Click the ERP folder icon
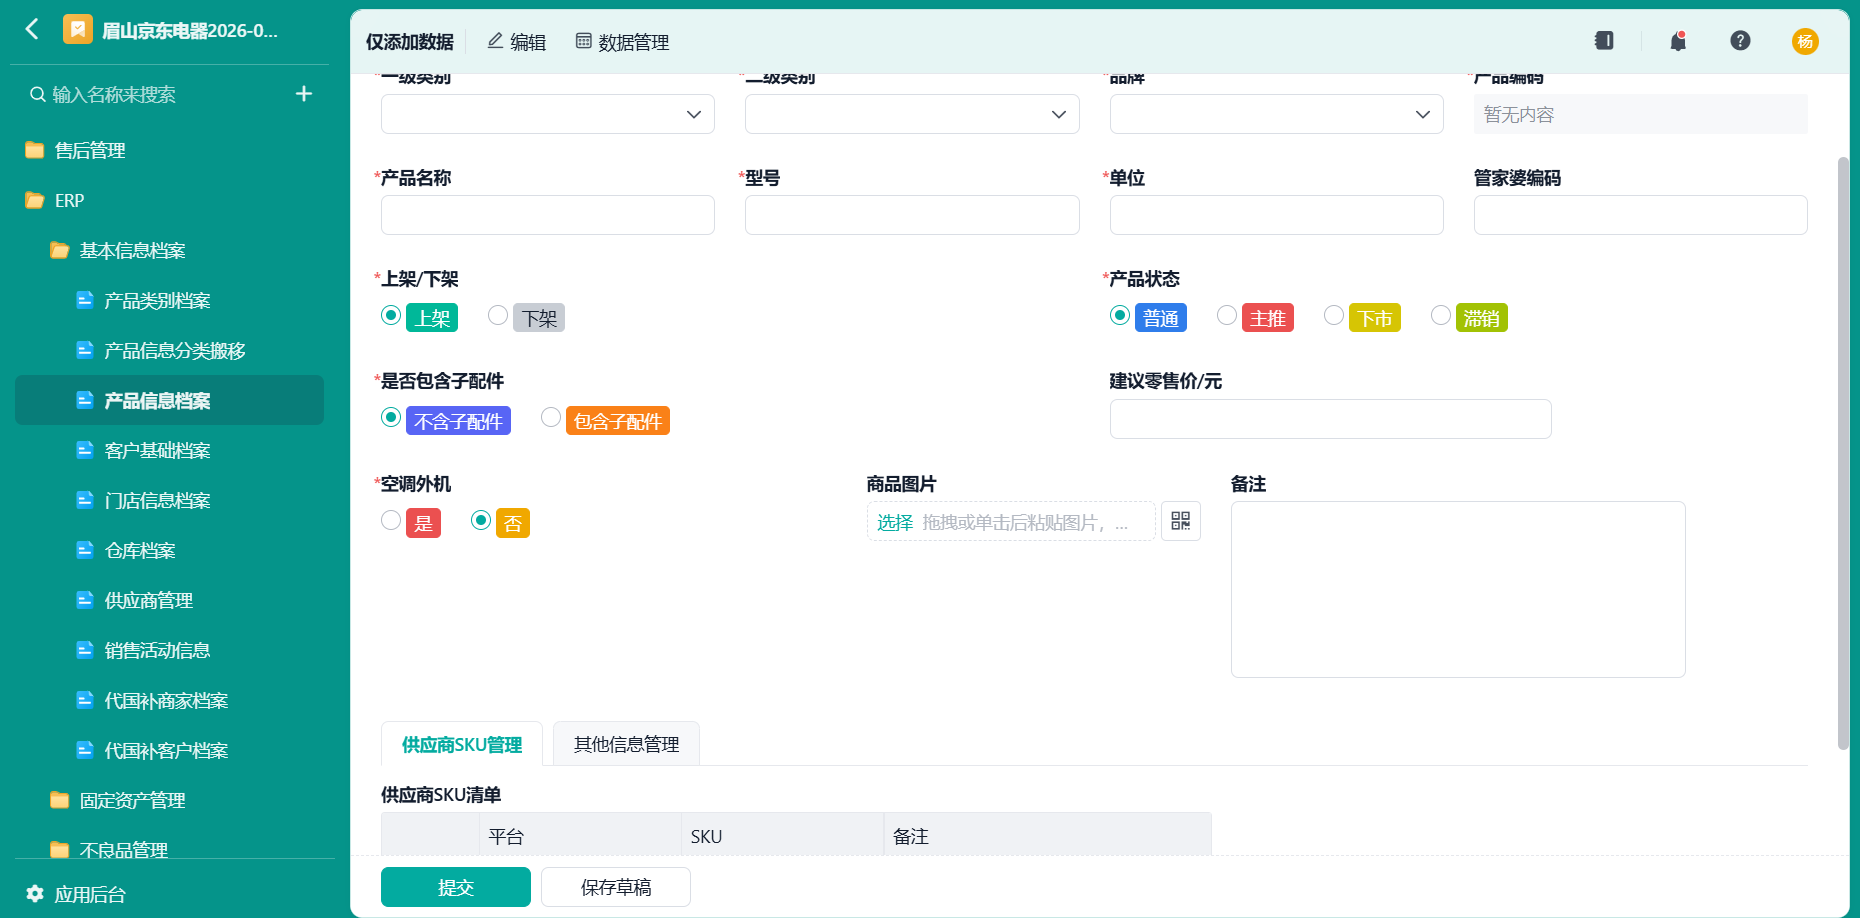 (35, 200)
